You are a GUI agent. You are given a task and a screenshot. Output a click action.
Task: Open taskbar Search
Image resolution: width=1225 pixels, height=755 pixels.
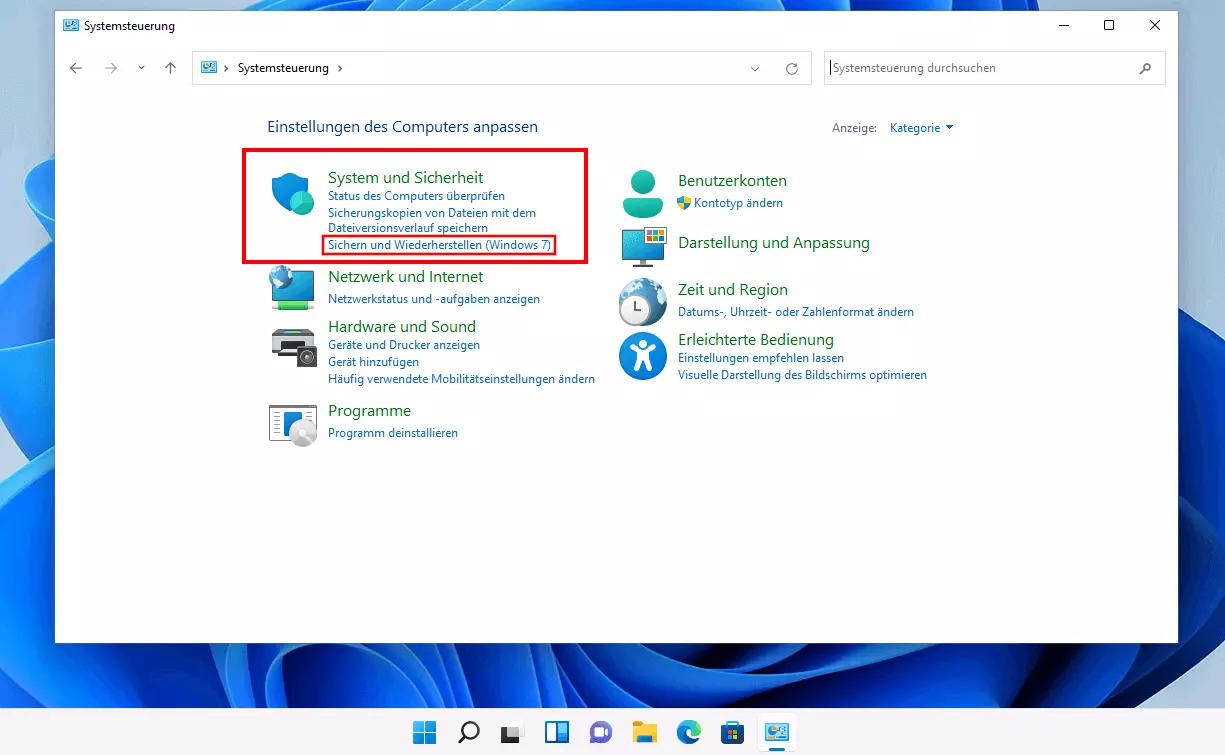[468, 732]
